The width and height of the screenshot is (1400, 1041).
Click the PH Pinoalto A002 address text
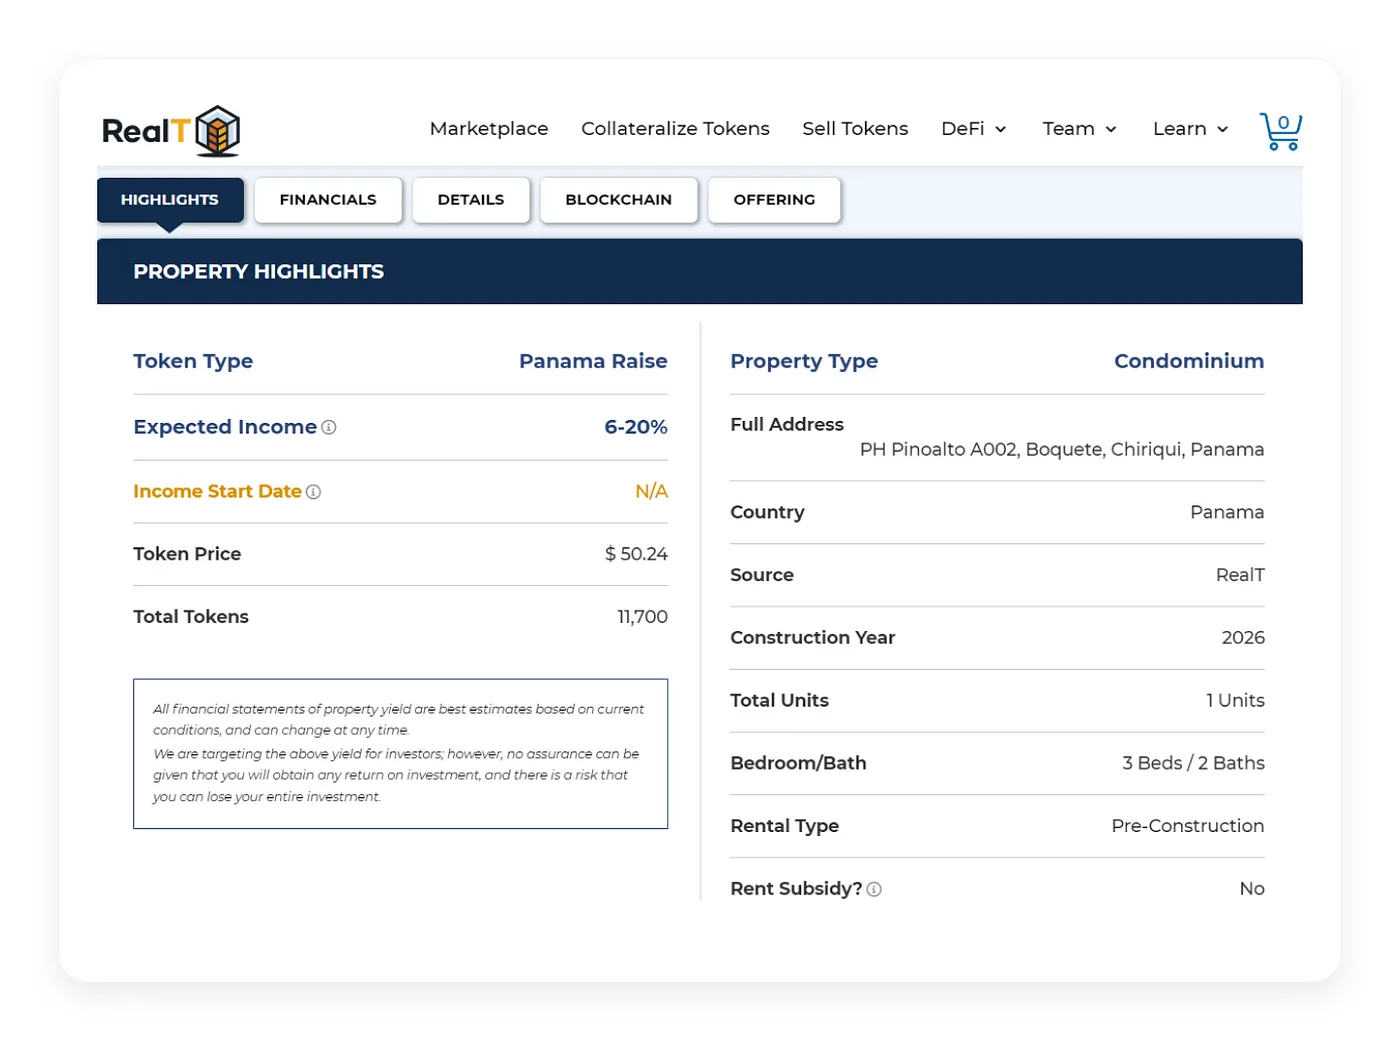point(1062,450)
